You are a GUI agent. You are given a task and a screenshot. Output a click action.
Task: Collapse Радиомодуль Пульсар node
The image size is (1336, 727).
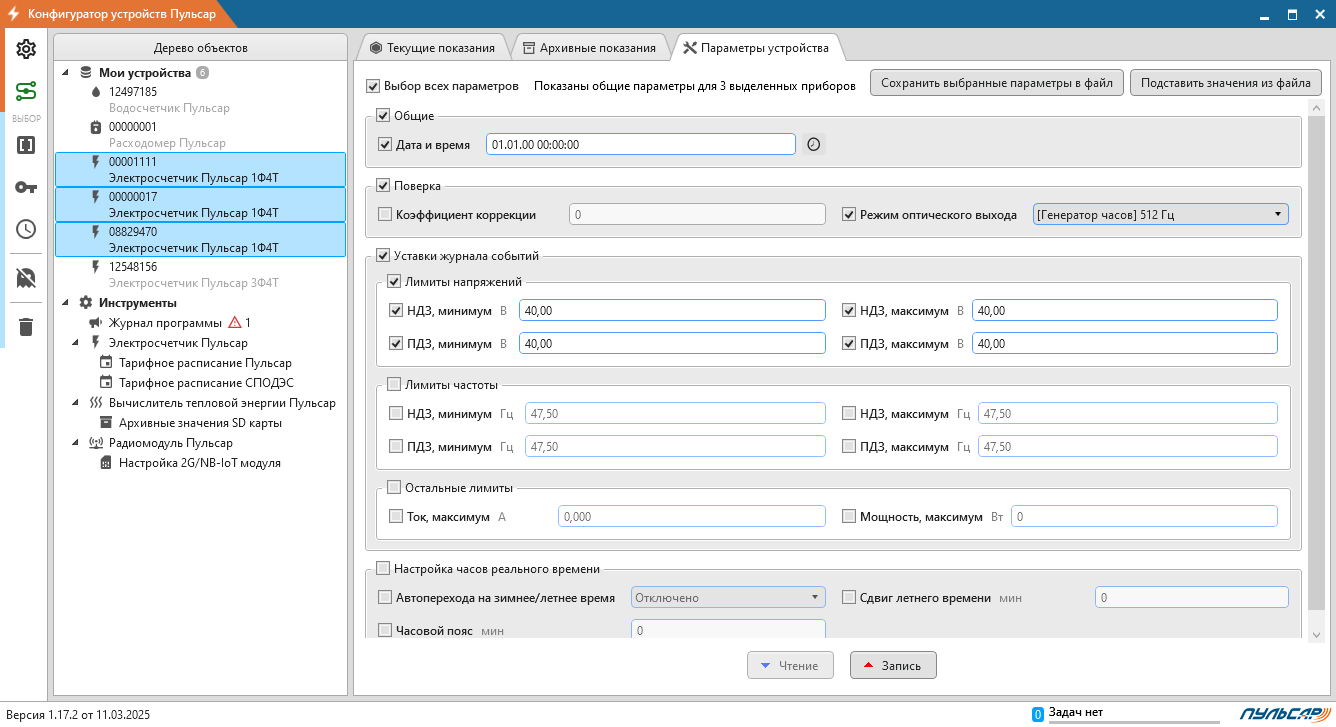(x=77, y=443)
